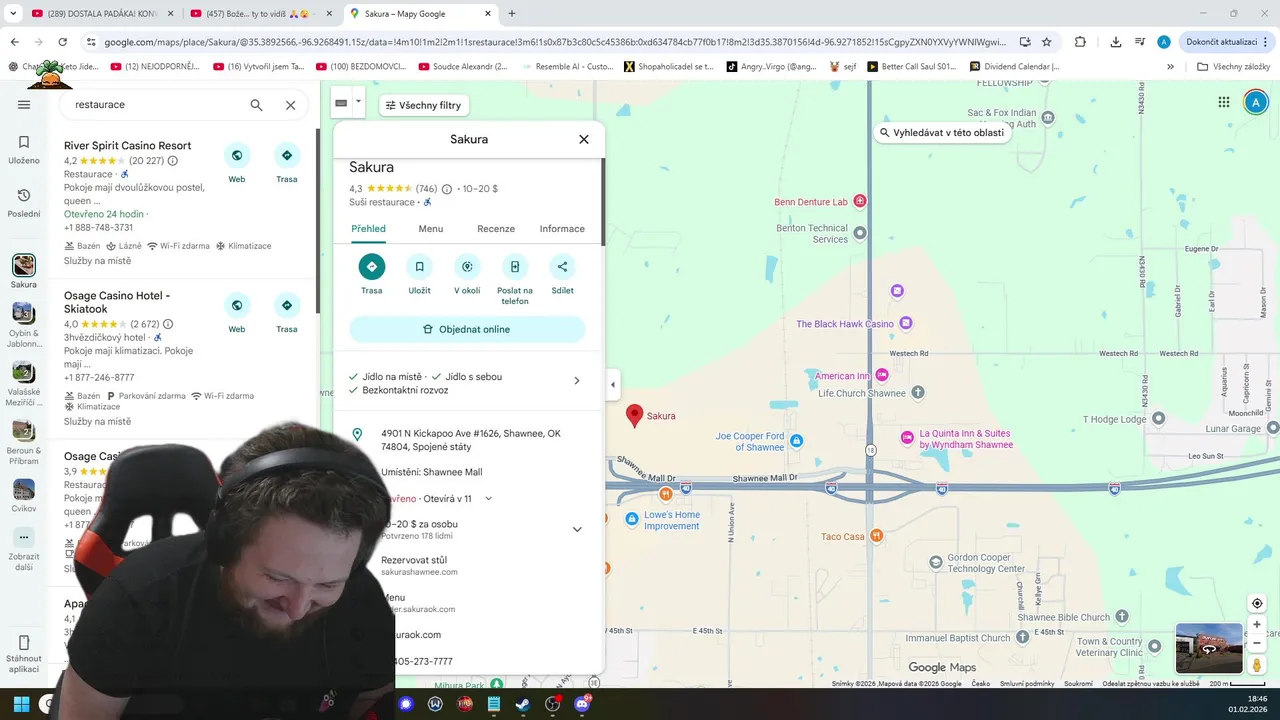1280x720 pixels.
Task: Click Trasa directions button in Sakura panel
Action: [x=372, y=267]
